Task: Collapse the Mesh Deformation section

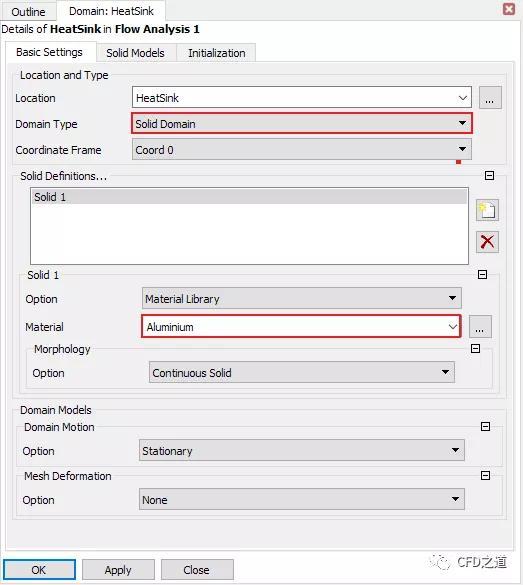Action: [485, 475]
